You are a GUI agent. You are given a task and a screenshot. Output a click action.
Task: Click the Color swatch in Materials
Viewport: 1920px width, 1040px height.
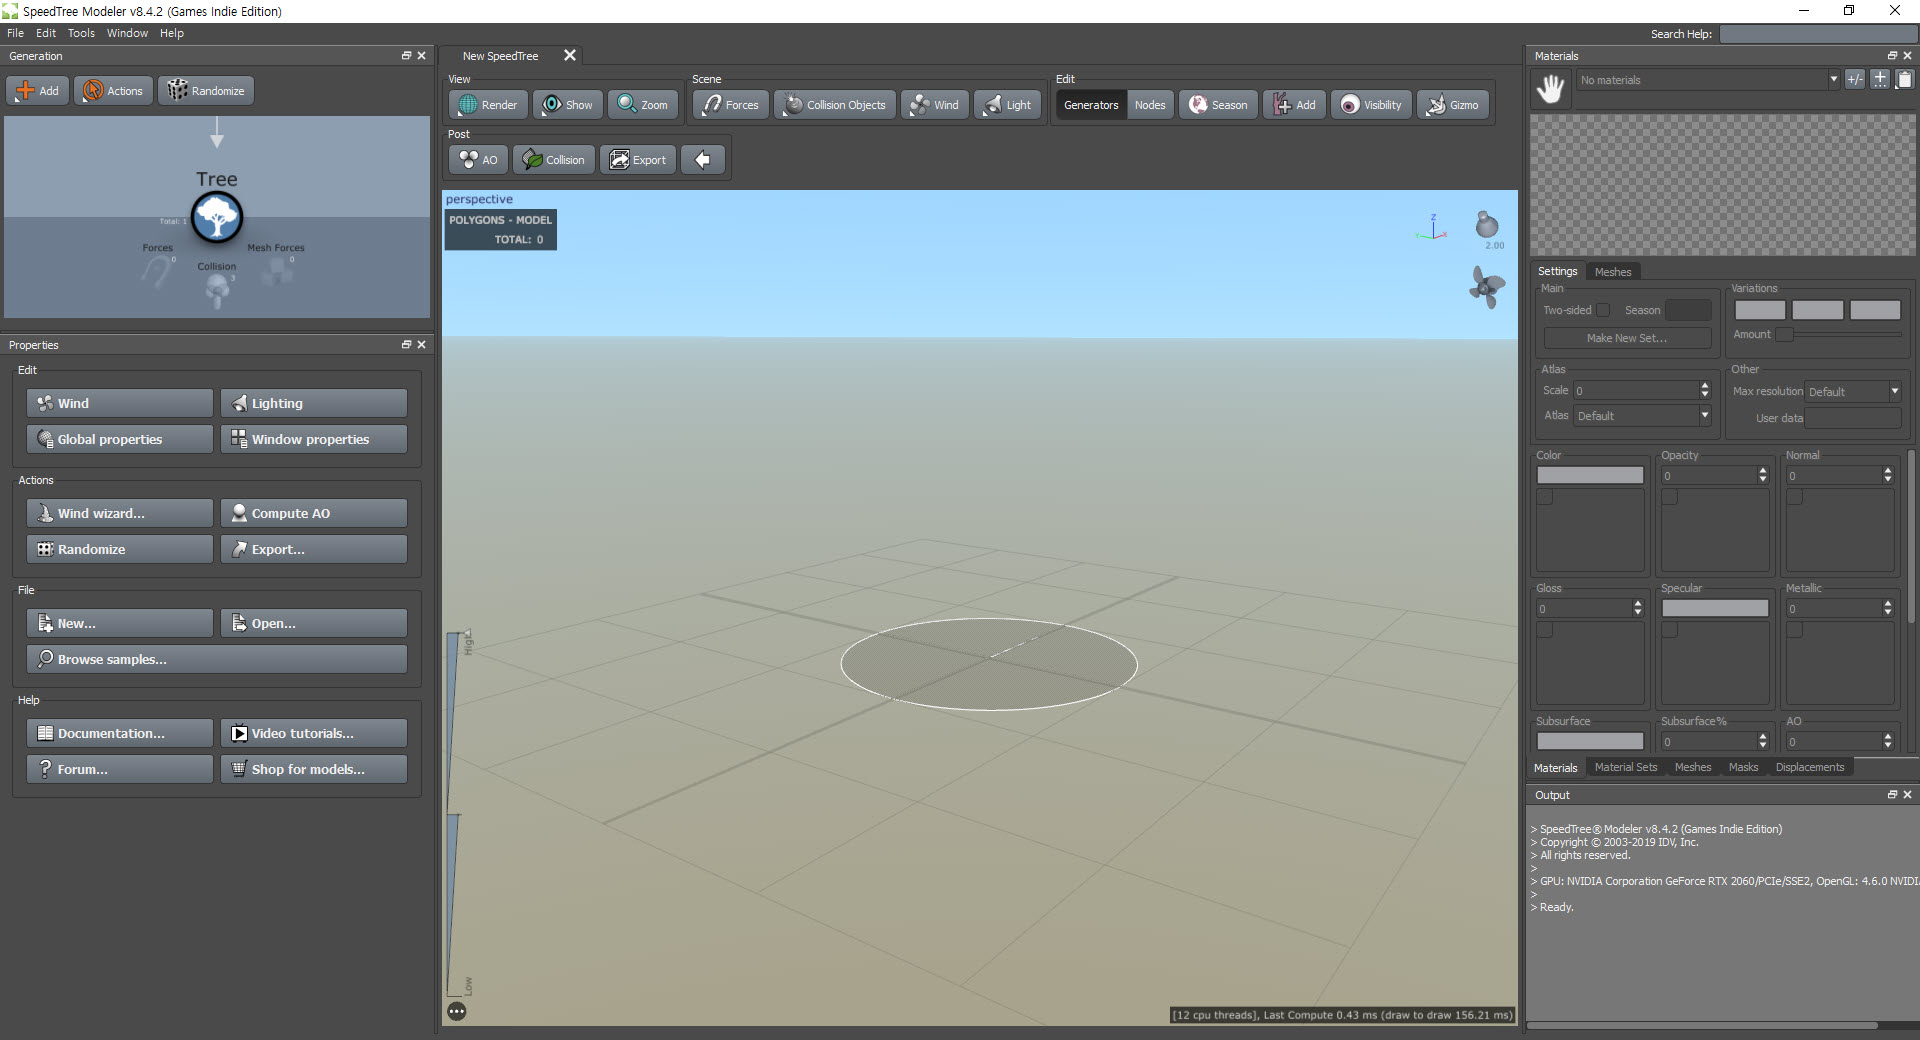pos(1590,476)
